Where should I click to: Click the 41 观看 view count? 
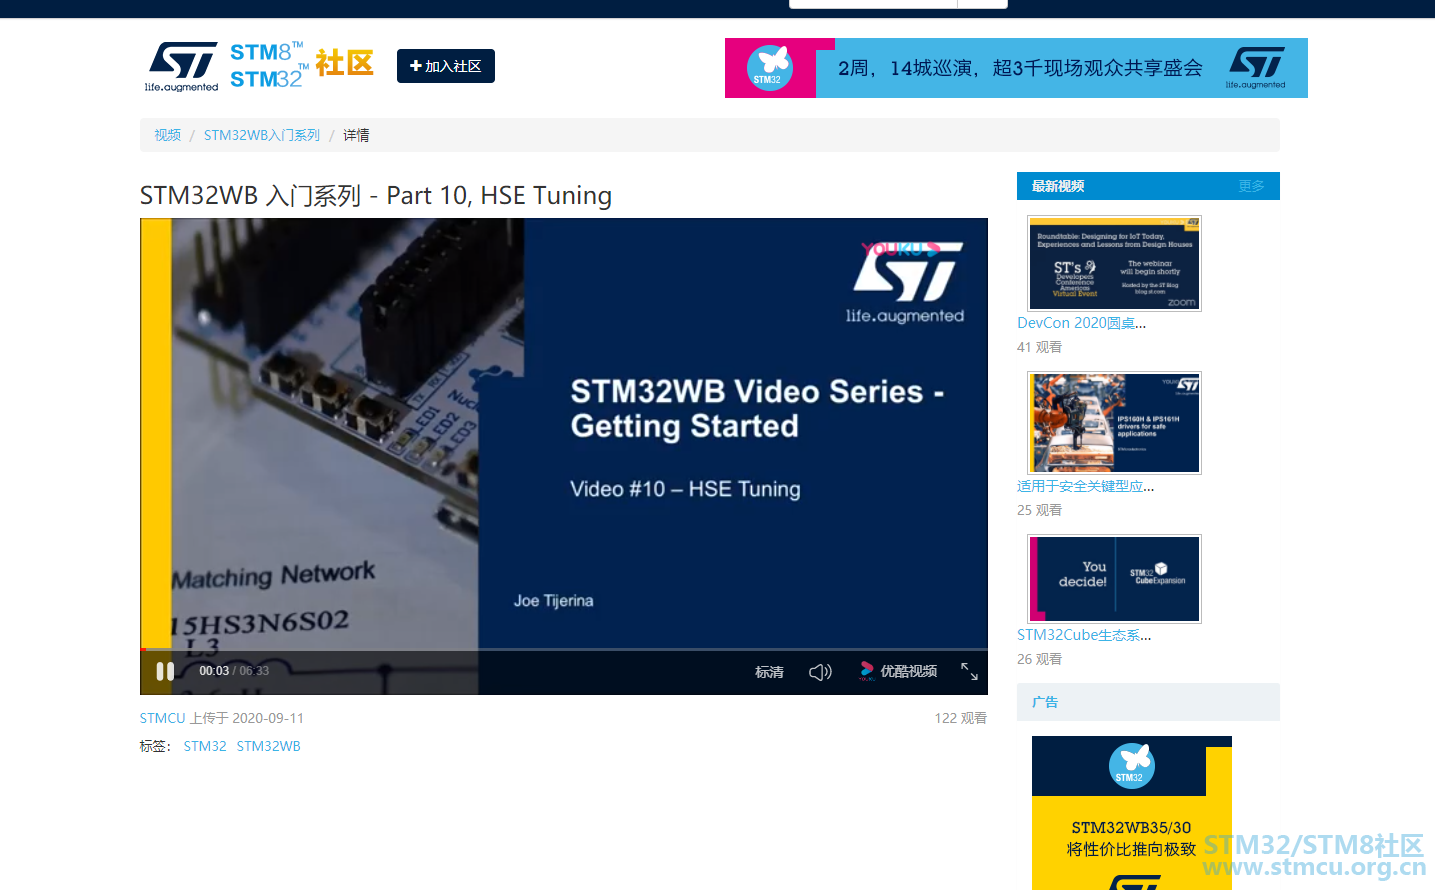point(1040,347)
